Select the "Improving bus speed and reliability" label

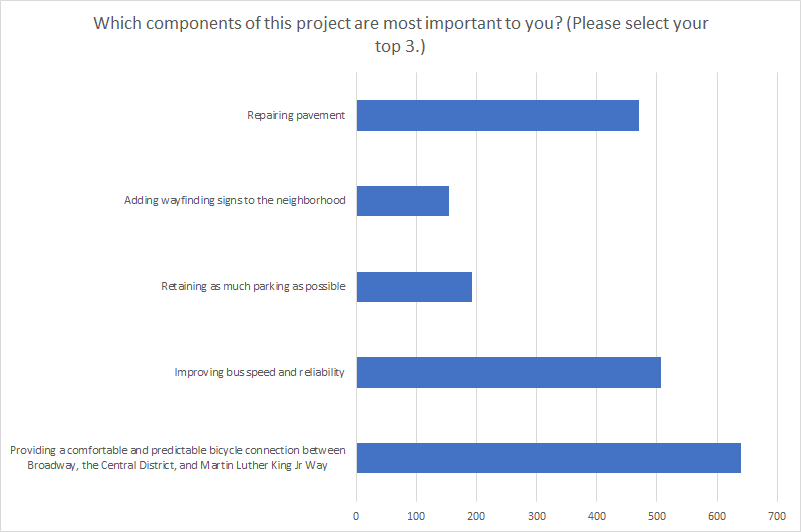click(x=259, y=373)
